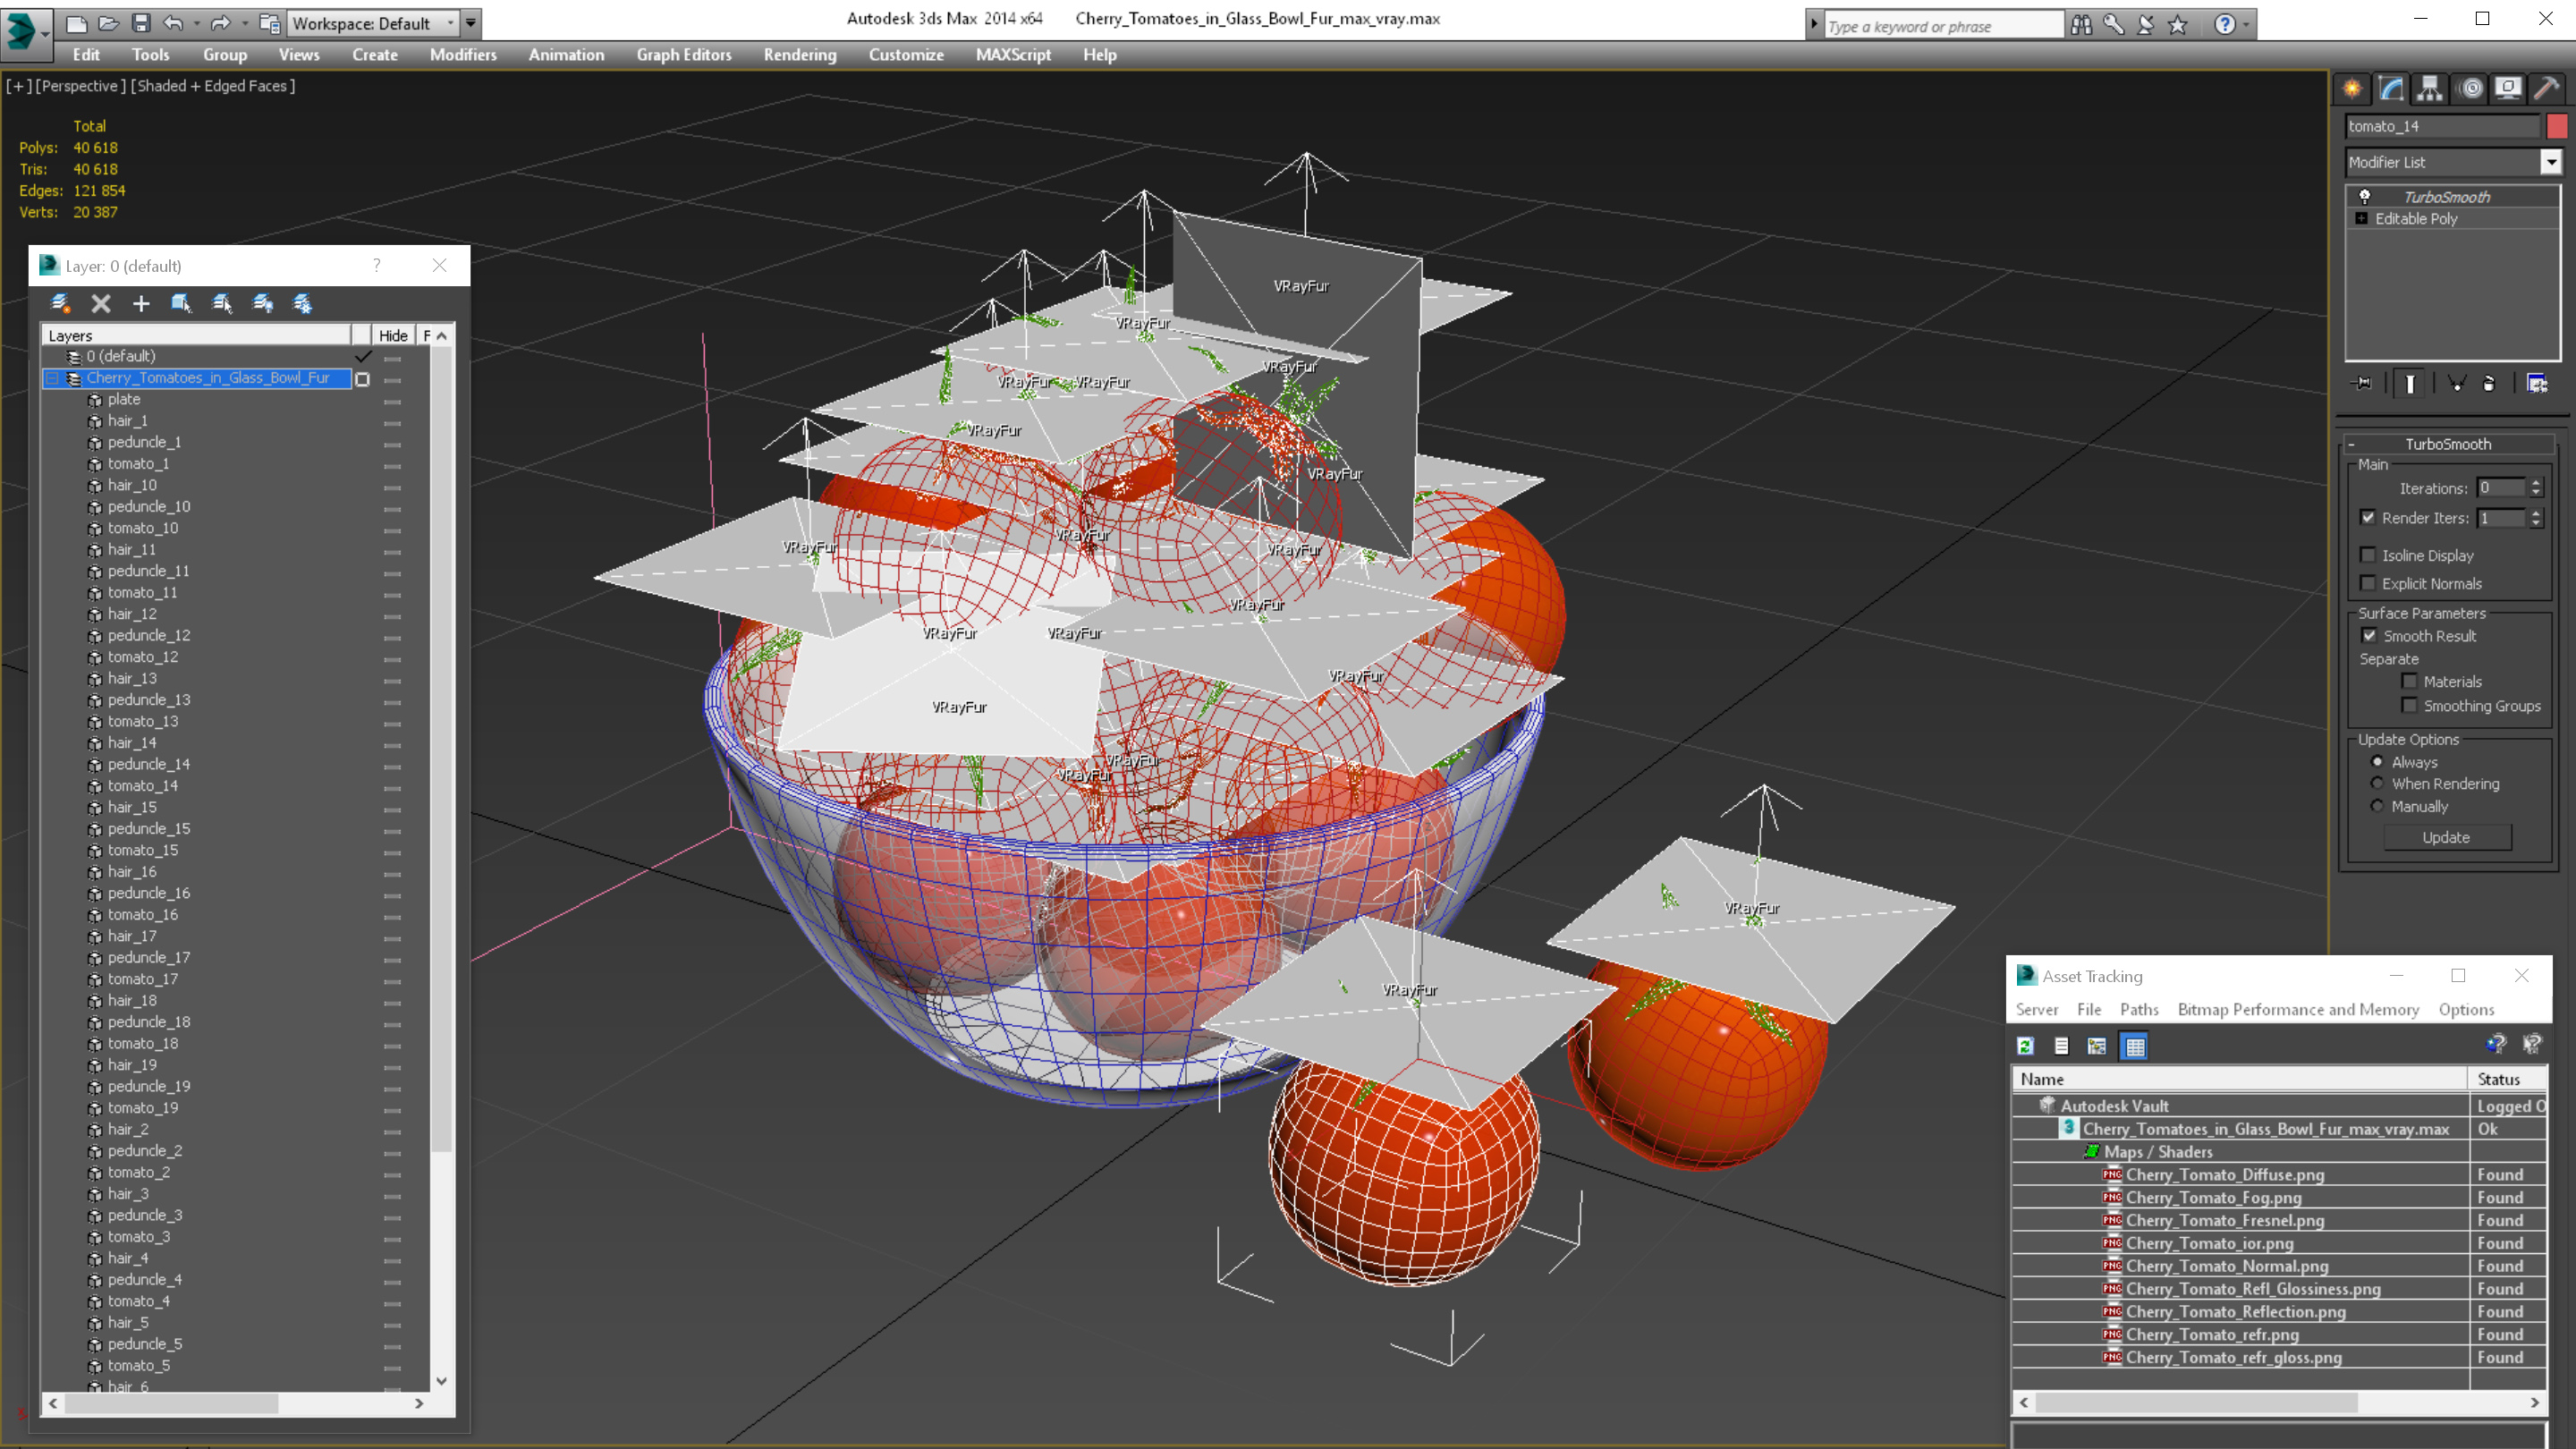Image resolution: width=2576 pixels, height=1449 pixels.
Task: Select the Manually update option
Action: (2378, 806)
